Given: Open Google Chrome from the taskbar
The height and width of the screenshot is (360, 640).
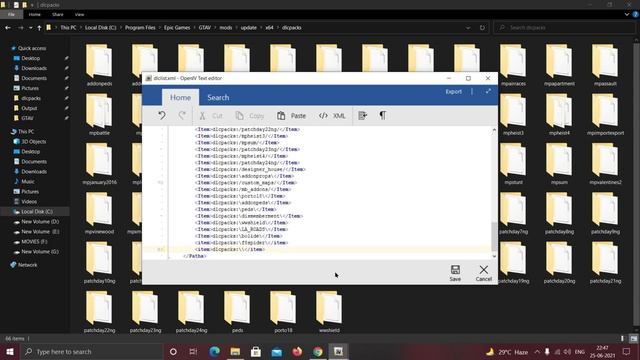Looking at the screenshot, I should coord(318,351).
